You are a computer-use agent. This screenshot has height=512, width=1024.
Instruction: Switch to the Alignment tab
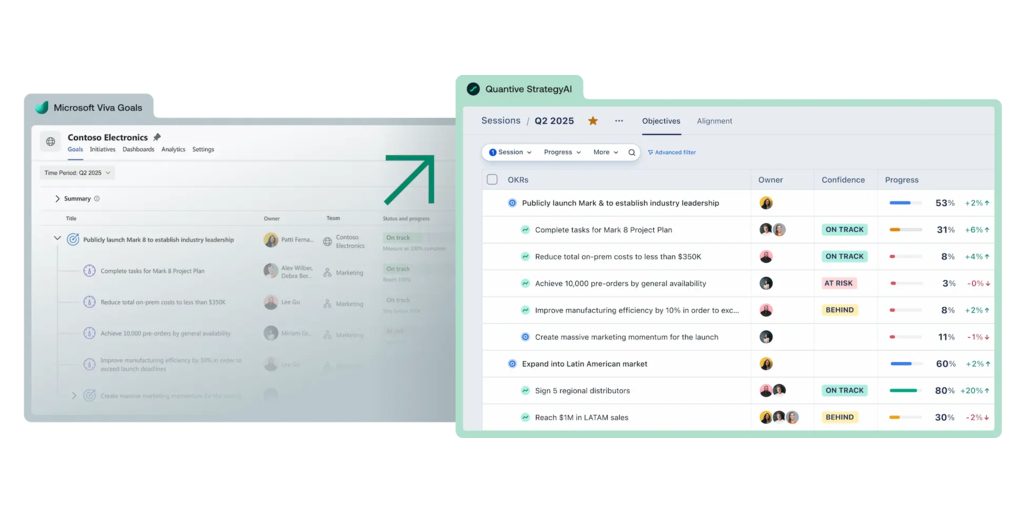point(714,121)
